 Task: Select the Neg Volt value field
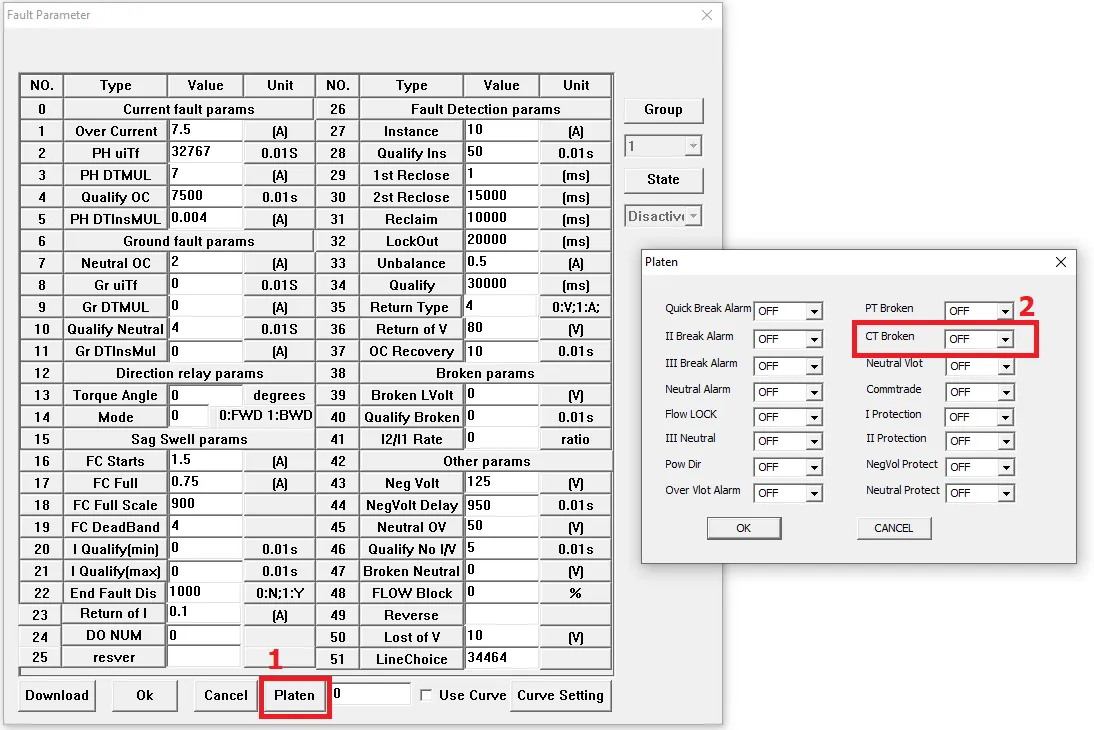[x=502, y=482]
